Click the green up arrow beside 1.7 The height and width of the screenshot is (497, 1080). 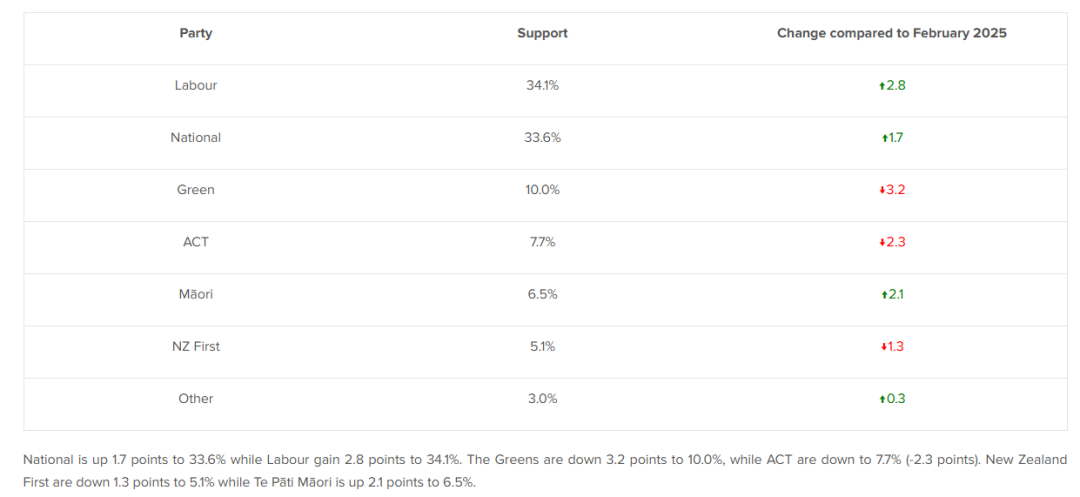tap(884, 138)
